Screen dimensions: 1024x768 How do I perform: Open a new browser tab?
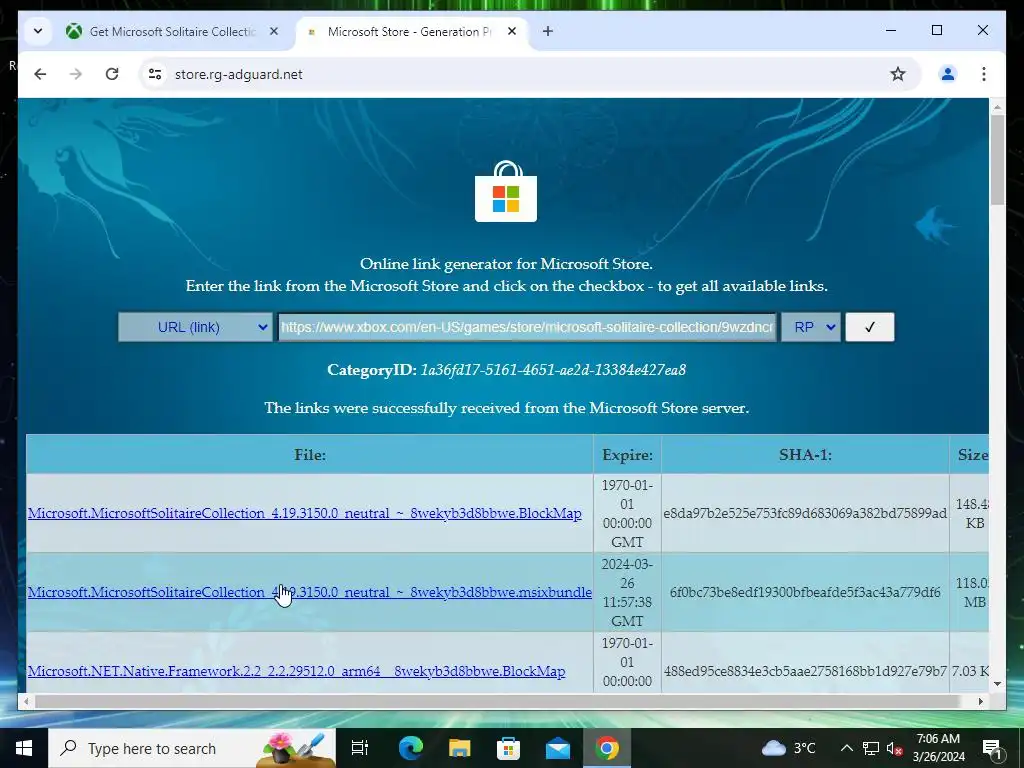pyautogui.click(x=548, y=31)
